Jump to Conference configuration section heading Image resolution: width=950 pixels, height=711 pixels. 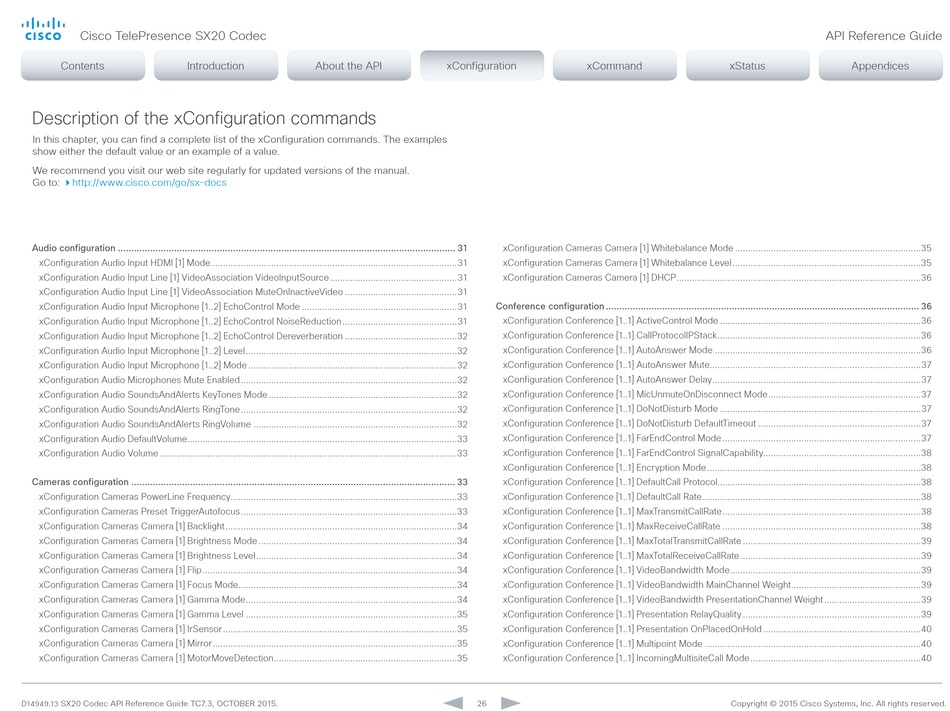click(x=714, y=306)
